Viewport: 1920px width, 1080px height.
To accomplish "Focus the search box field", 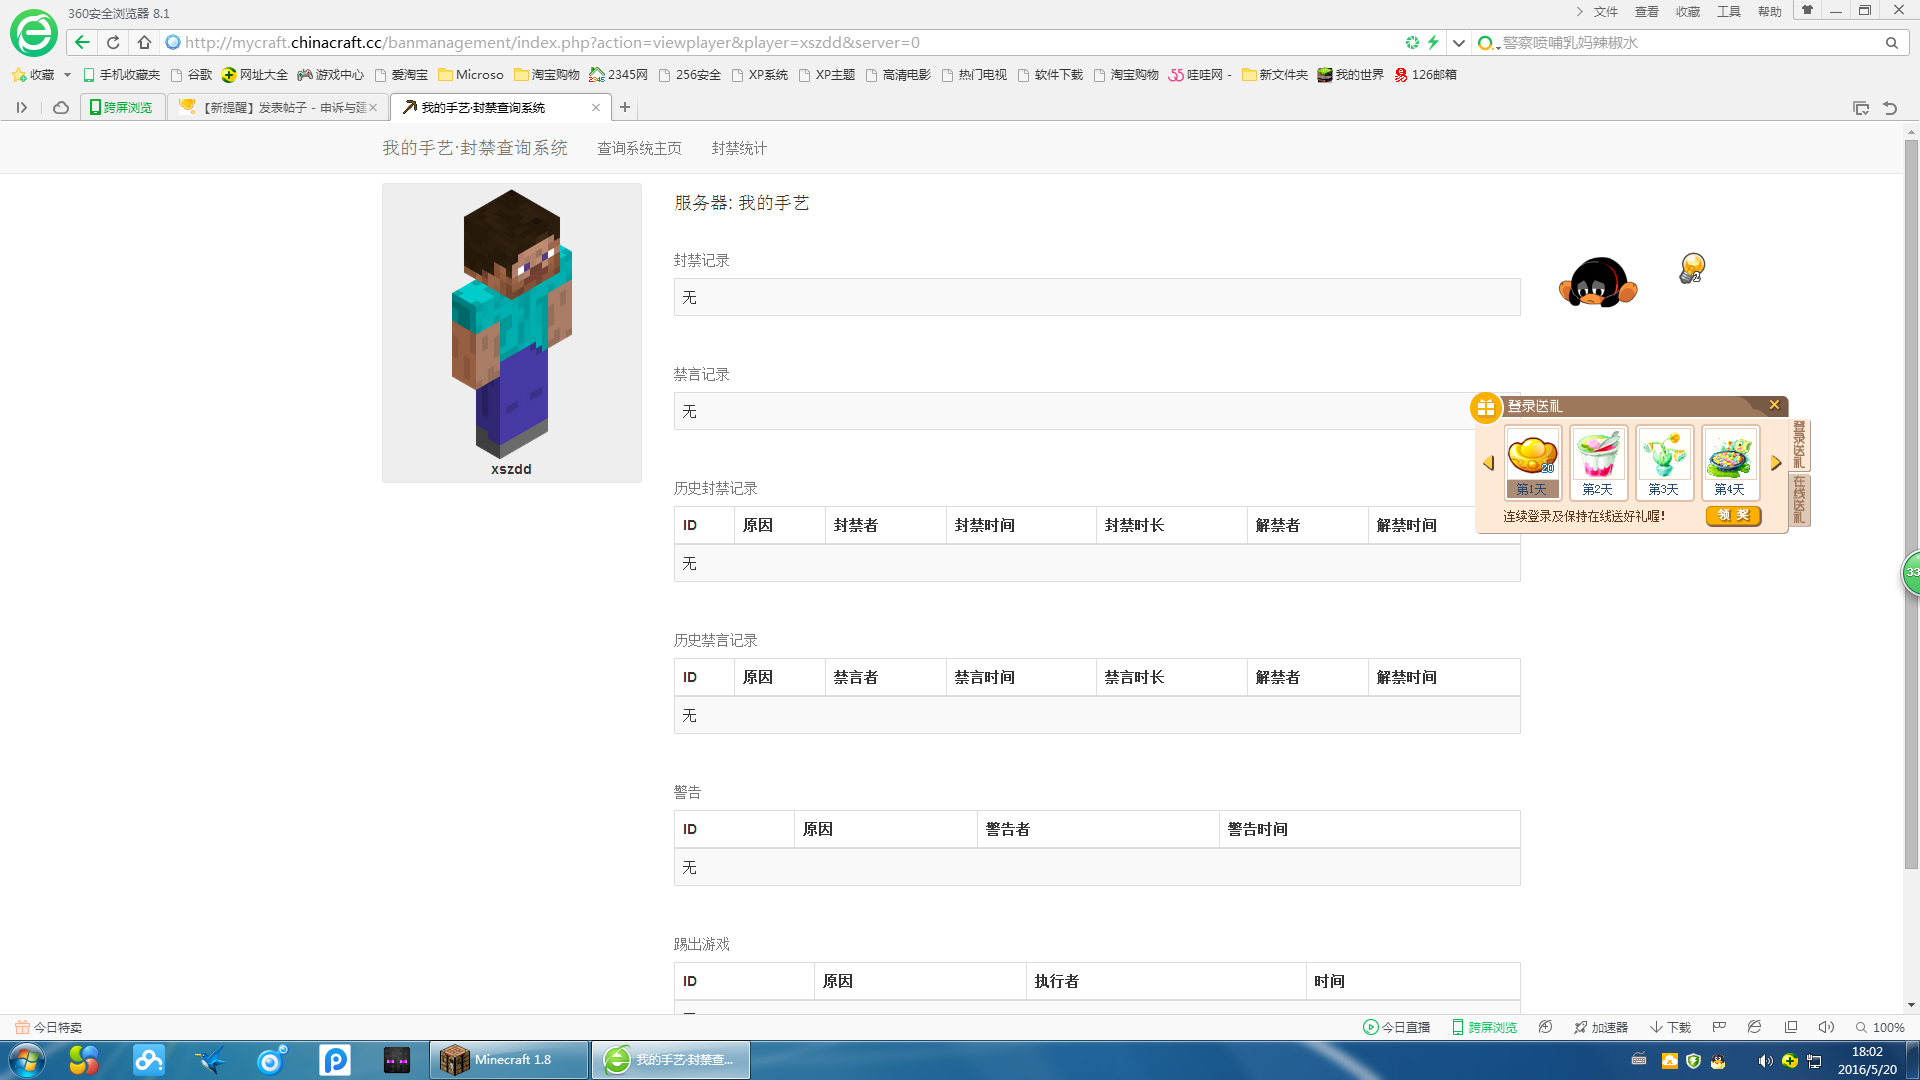I will point(1688,43).
